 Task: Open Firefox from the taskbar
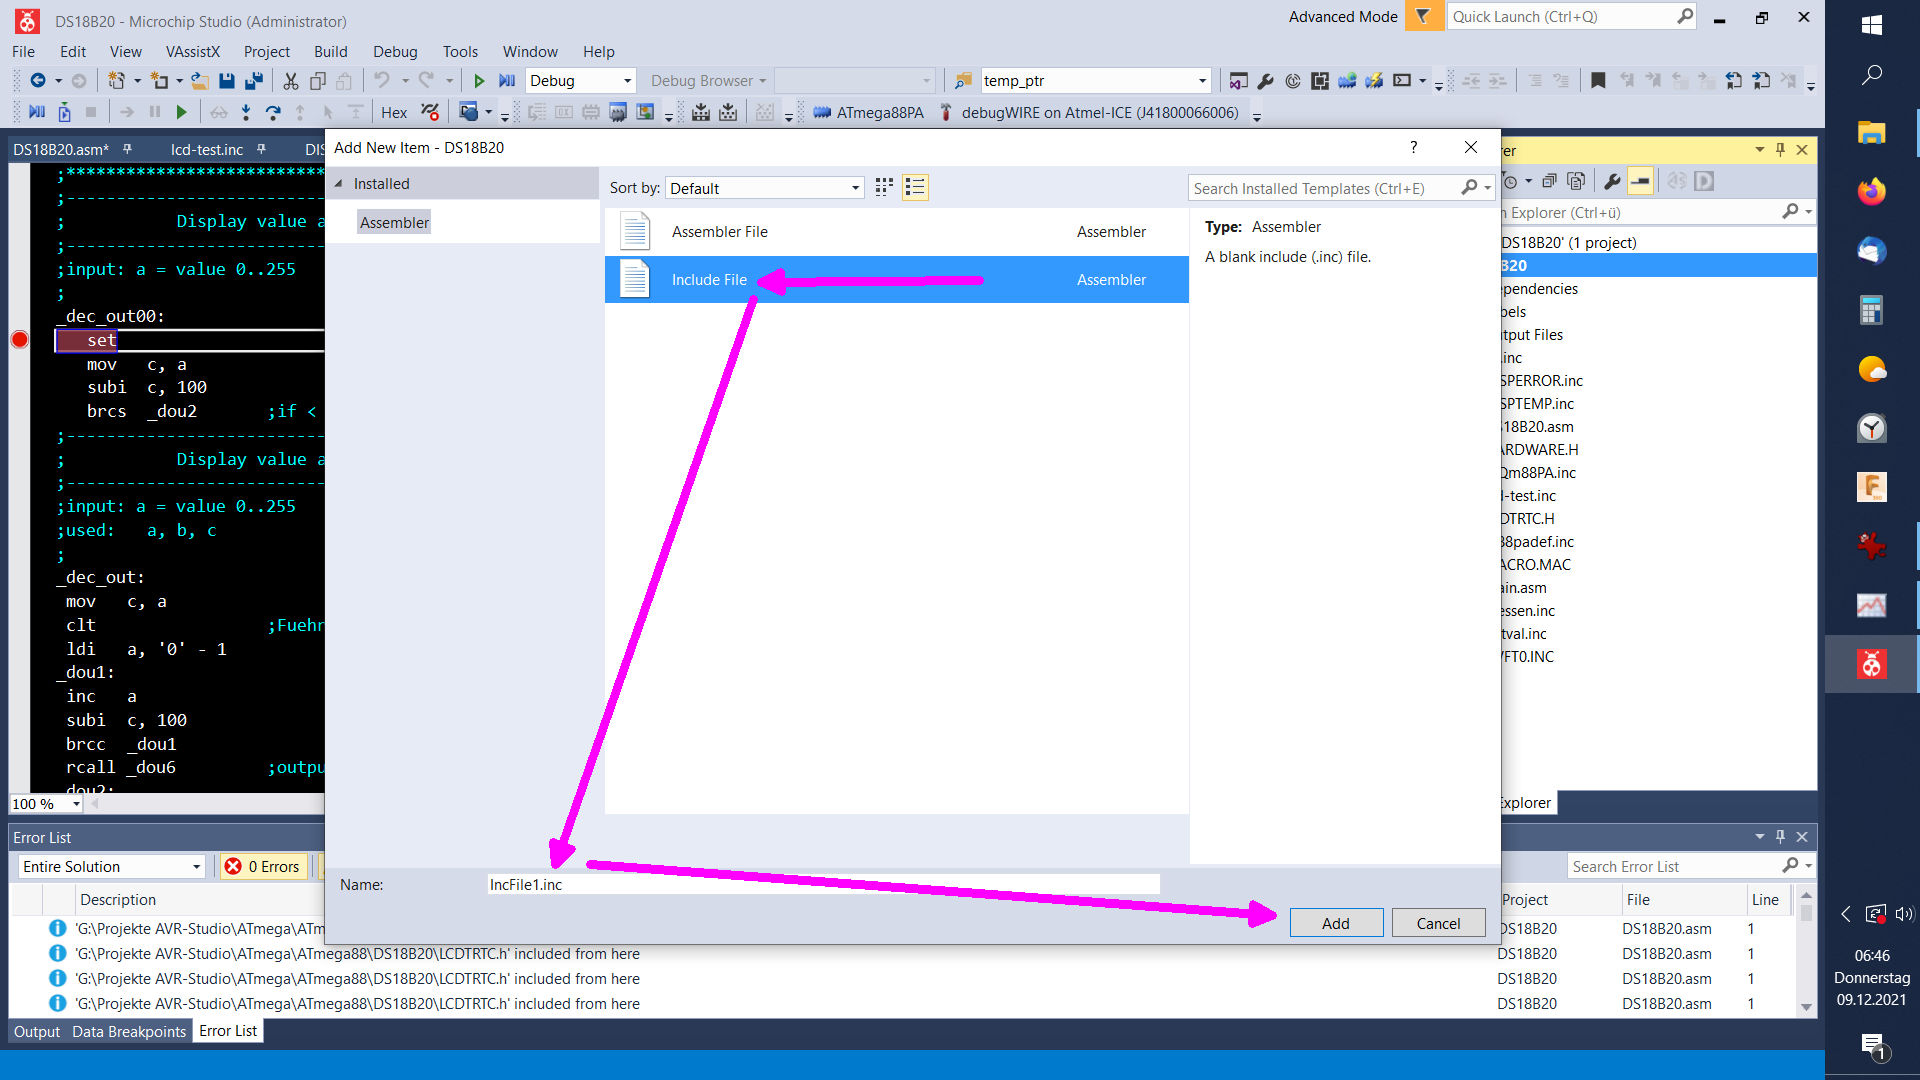coord(1872,191)
